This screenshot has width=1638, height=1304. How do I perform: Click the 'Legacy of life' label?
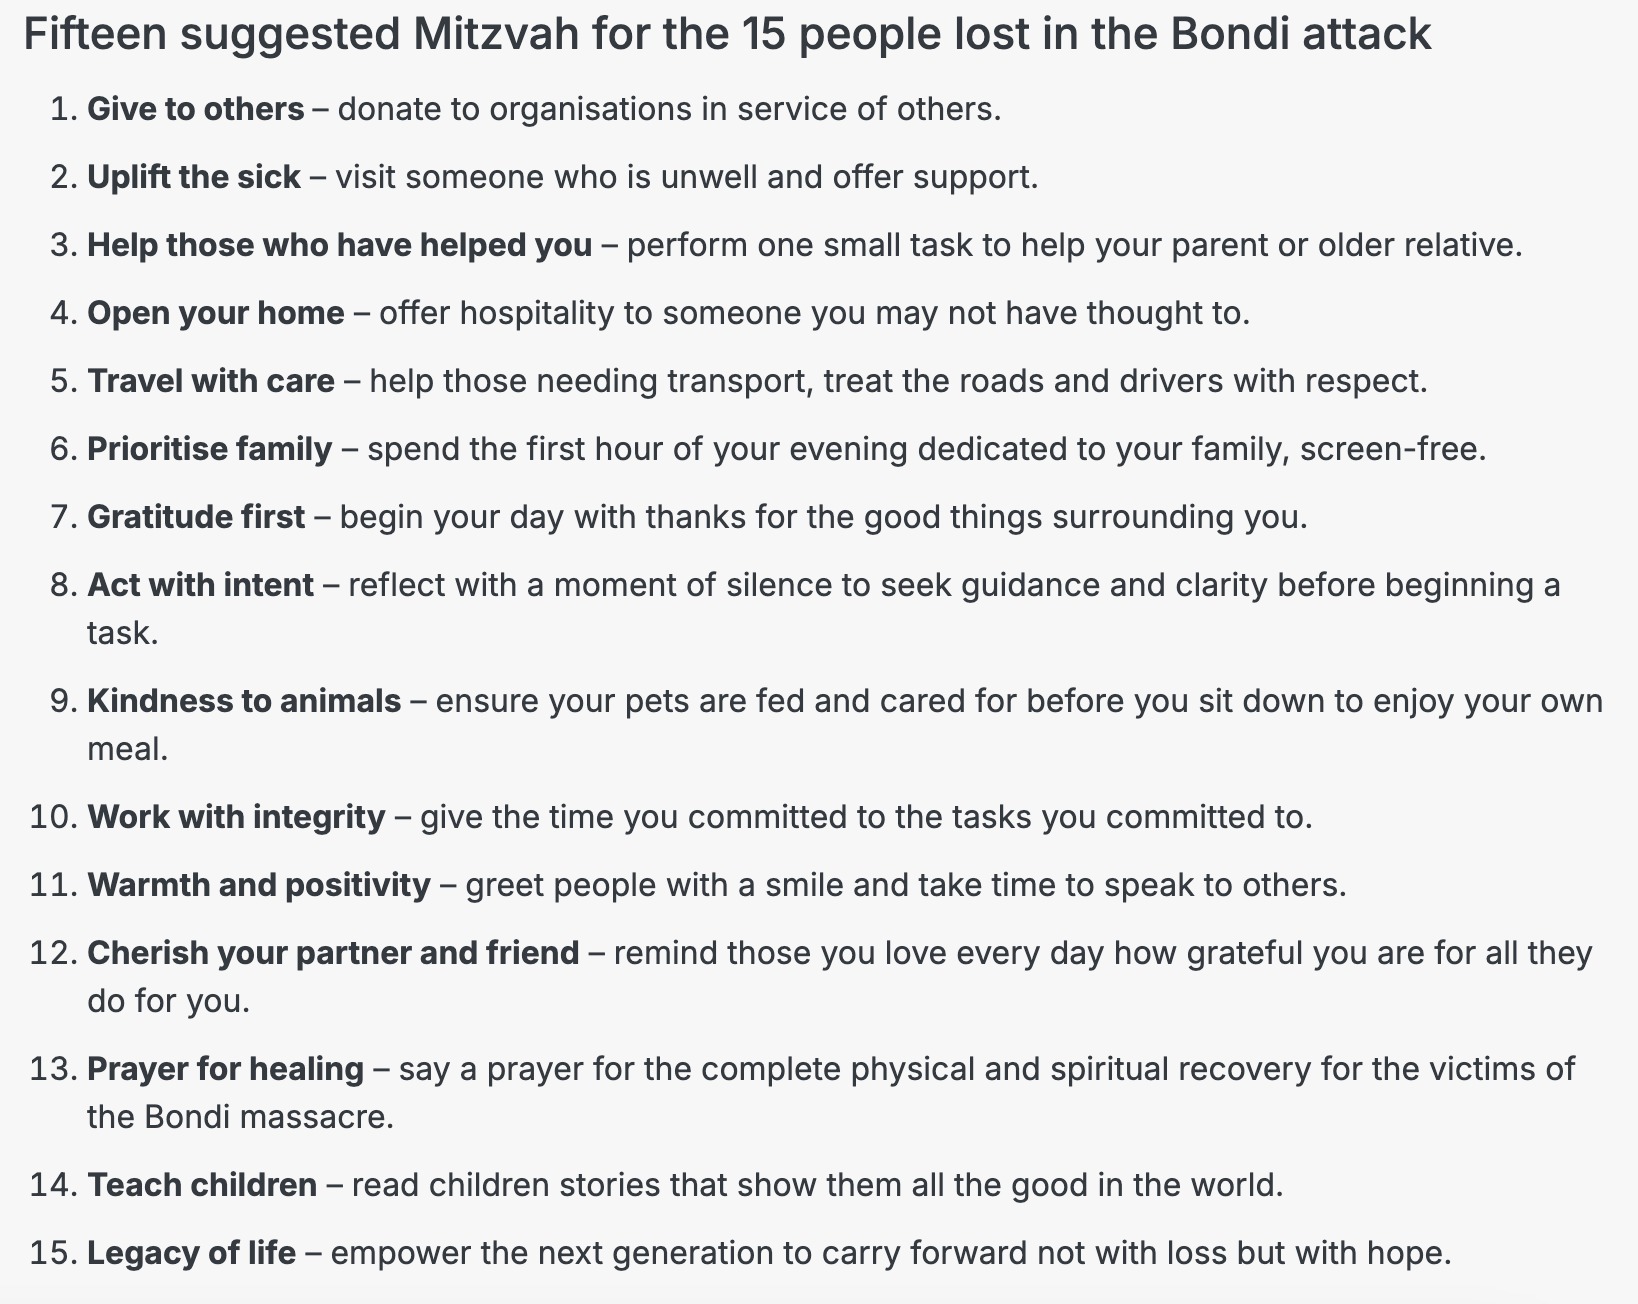click(192, 1253)
